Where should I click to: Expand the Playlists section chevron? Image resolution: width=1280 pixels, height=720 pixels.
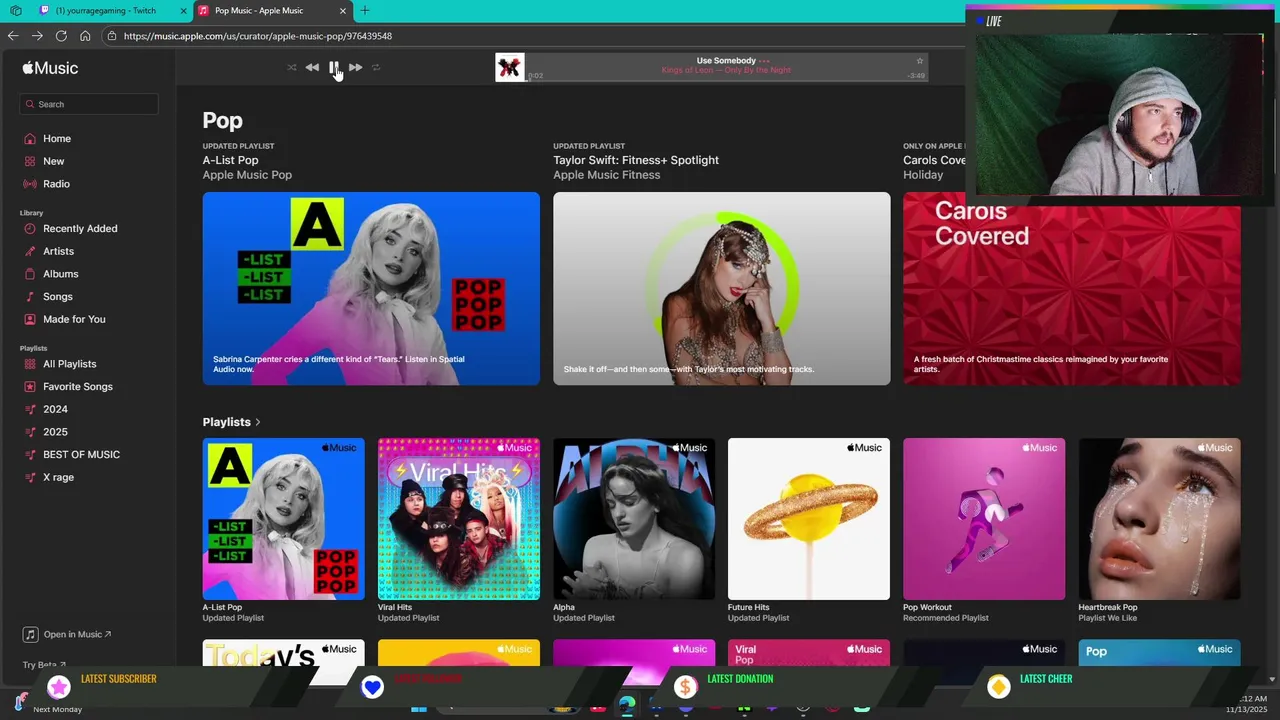257,422
